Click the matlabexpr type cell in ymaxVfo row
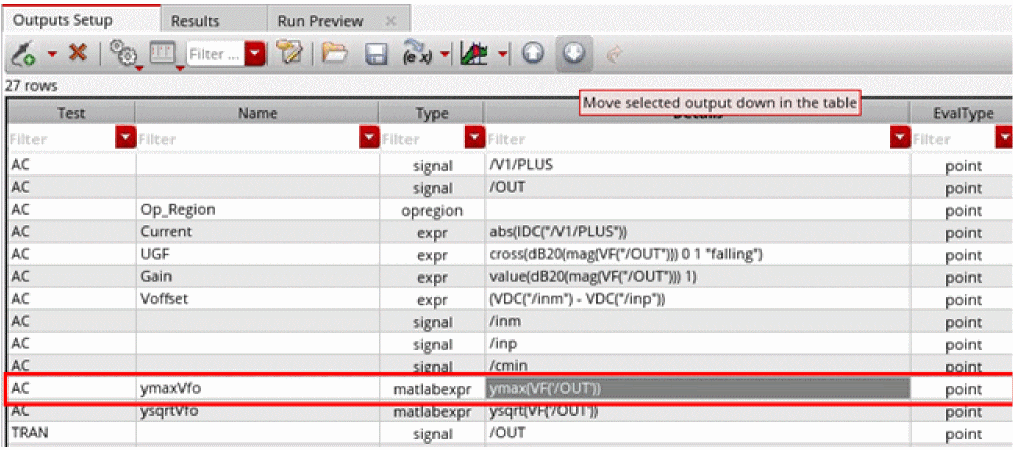The image size is (1013, 450). coord(432,389)
